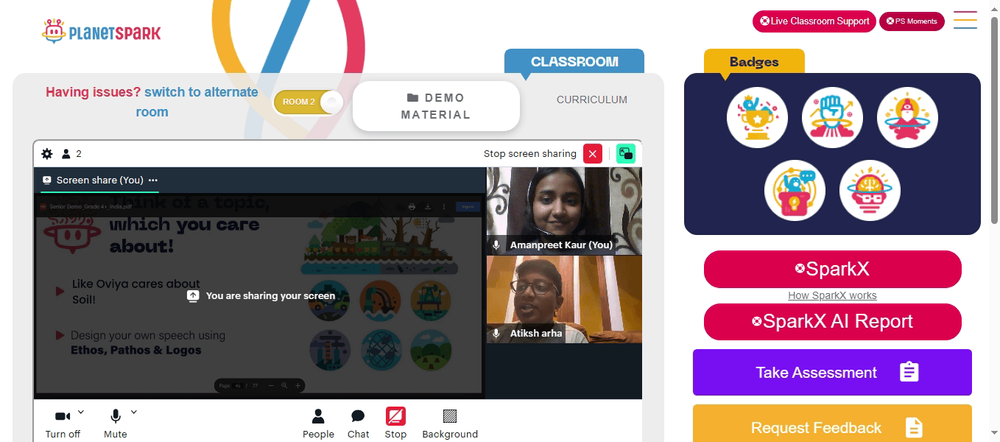Open SparkX AI Report
Image resolution: width=1000 pixels, height=442 pixels.
[832, 321]
